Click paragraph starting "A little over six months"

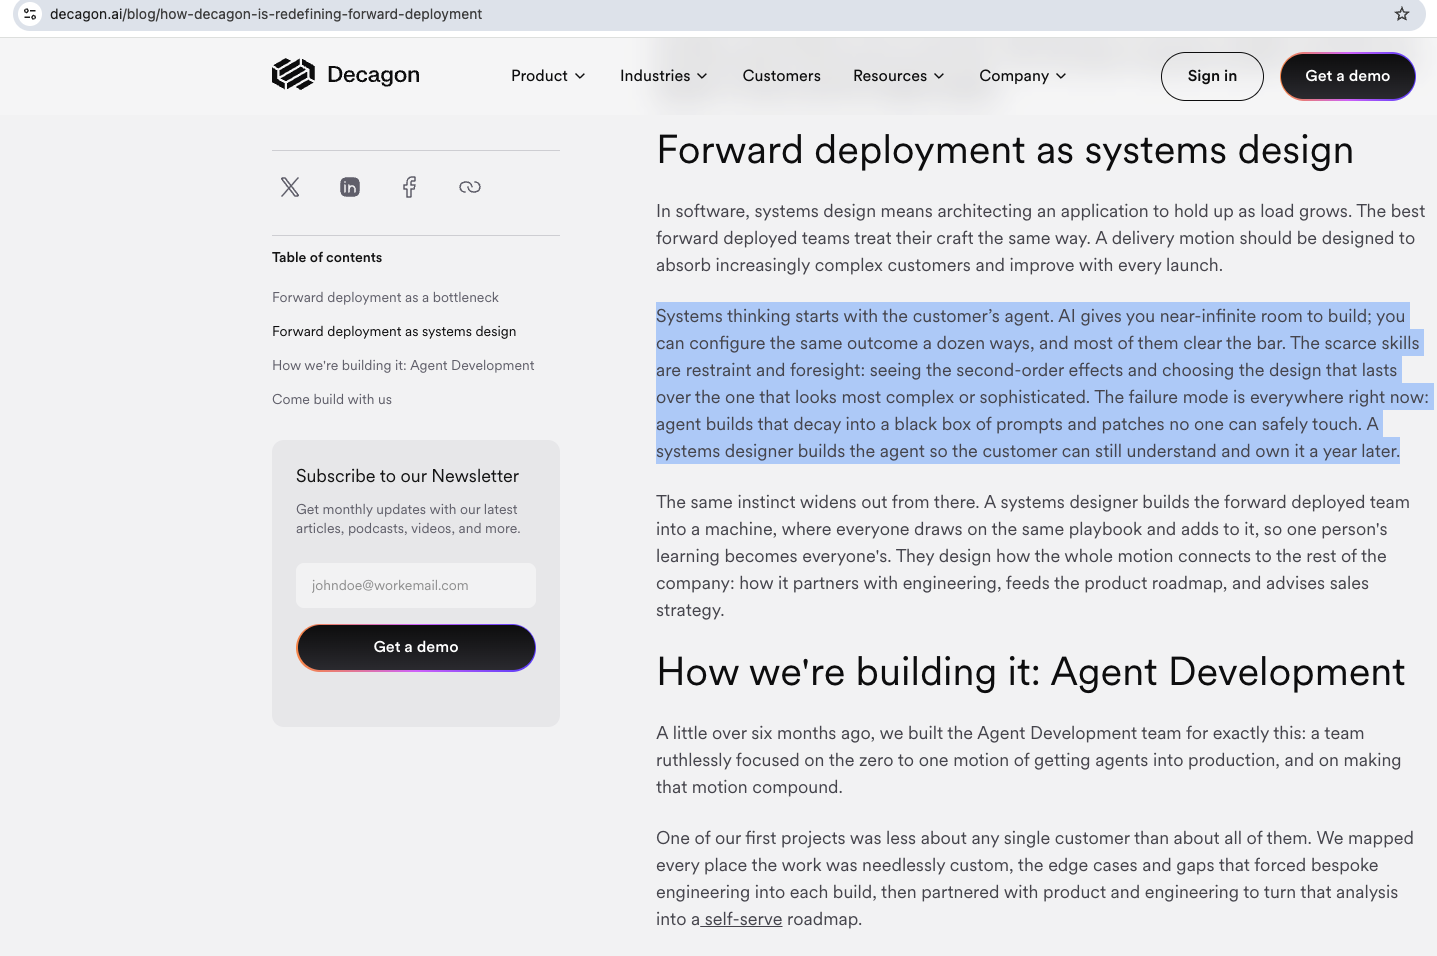click(1029, 760)
